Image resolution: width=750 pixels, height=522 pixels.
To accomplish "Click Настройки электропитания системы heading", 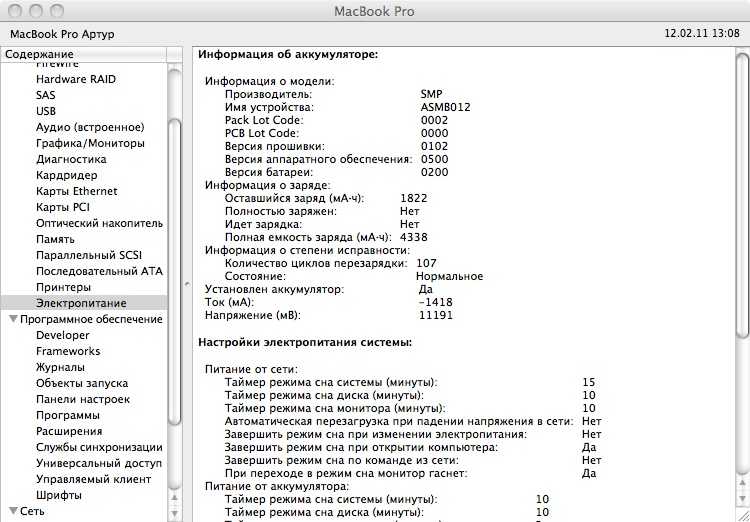I will (x=305, y=343).
